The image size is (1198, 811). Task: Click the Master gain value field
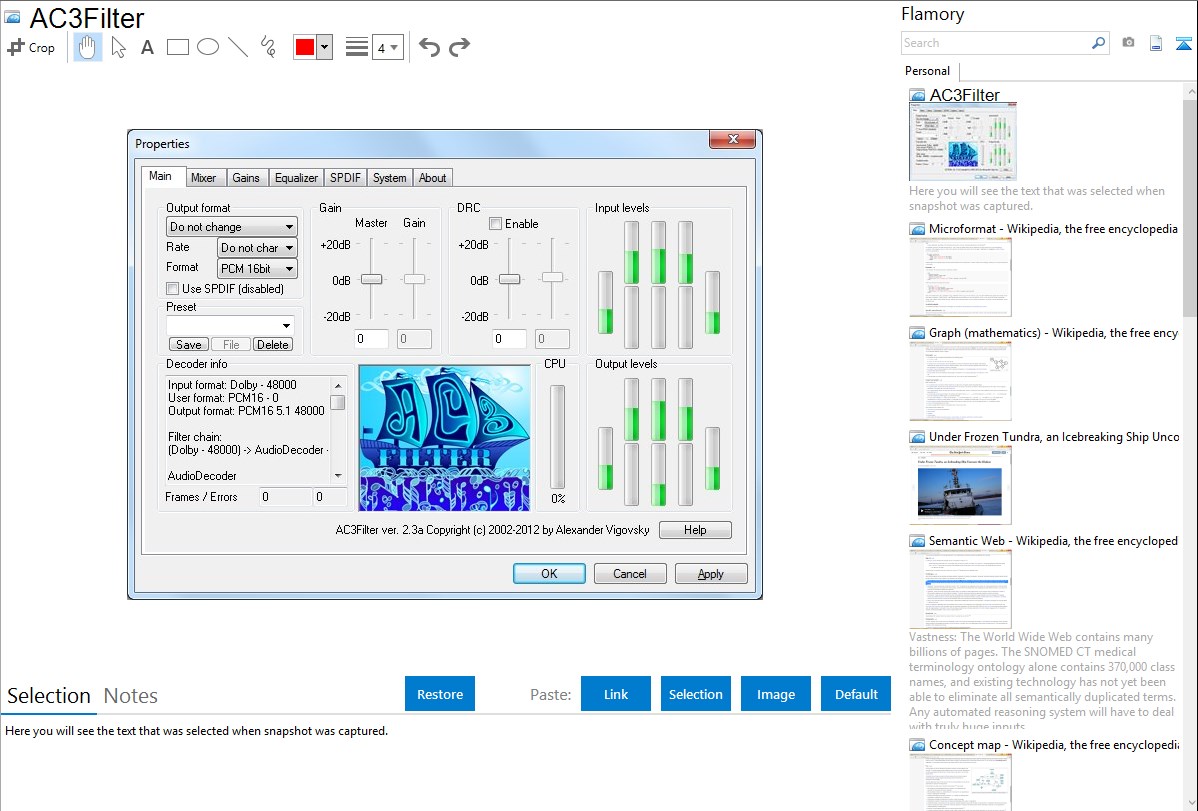click(x=371, y=339)
